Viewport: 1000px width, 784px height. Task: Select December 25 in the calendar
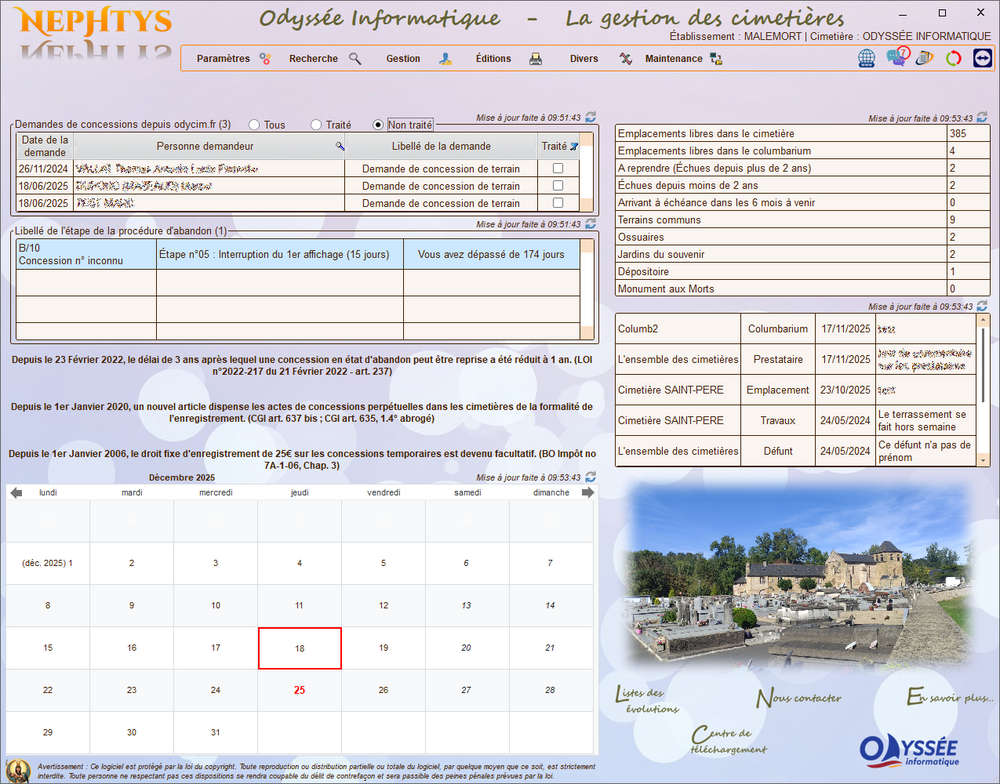299,690
